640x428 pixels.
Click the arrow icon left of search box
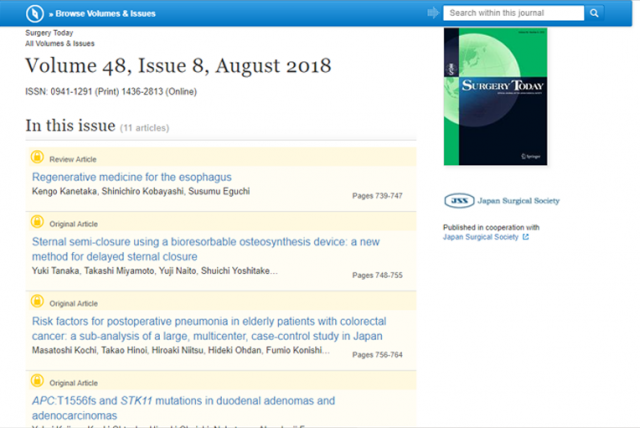pos(432,13)
